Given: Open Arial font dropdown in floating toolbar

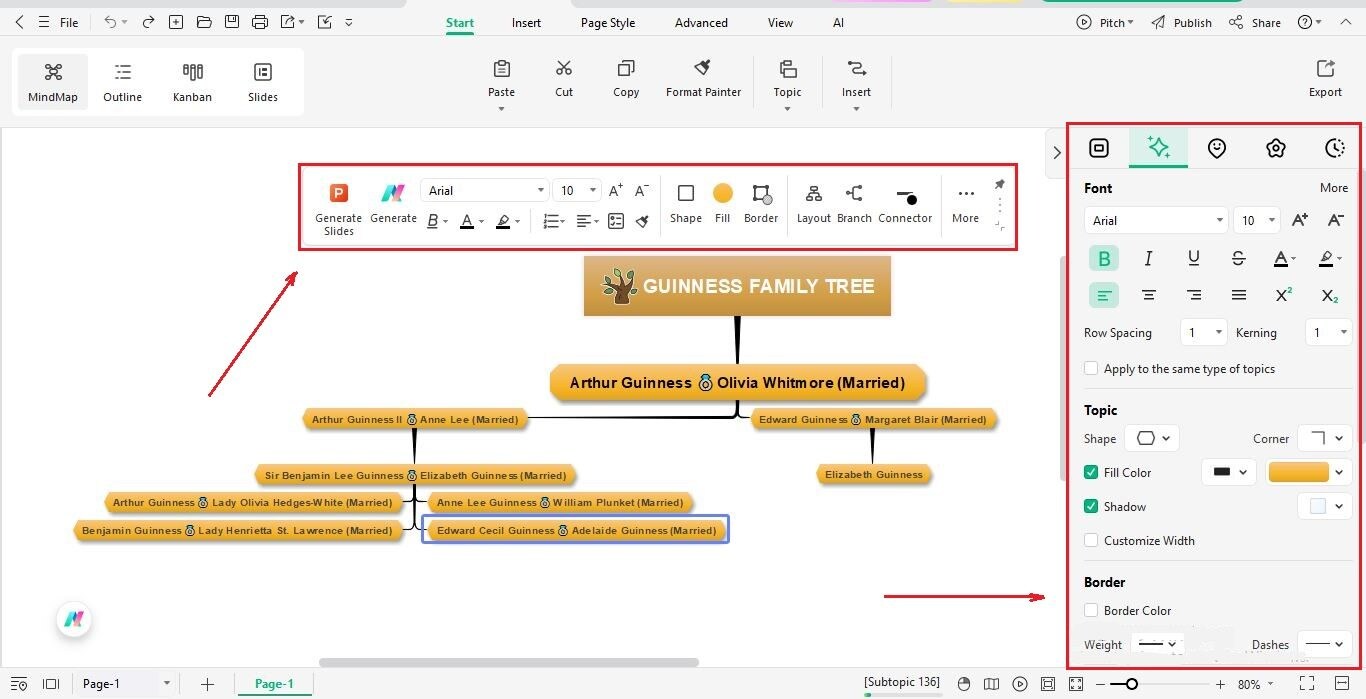Looking at the screenshot, I should (x=485, y=191).
